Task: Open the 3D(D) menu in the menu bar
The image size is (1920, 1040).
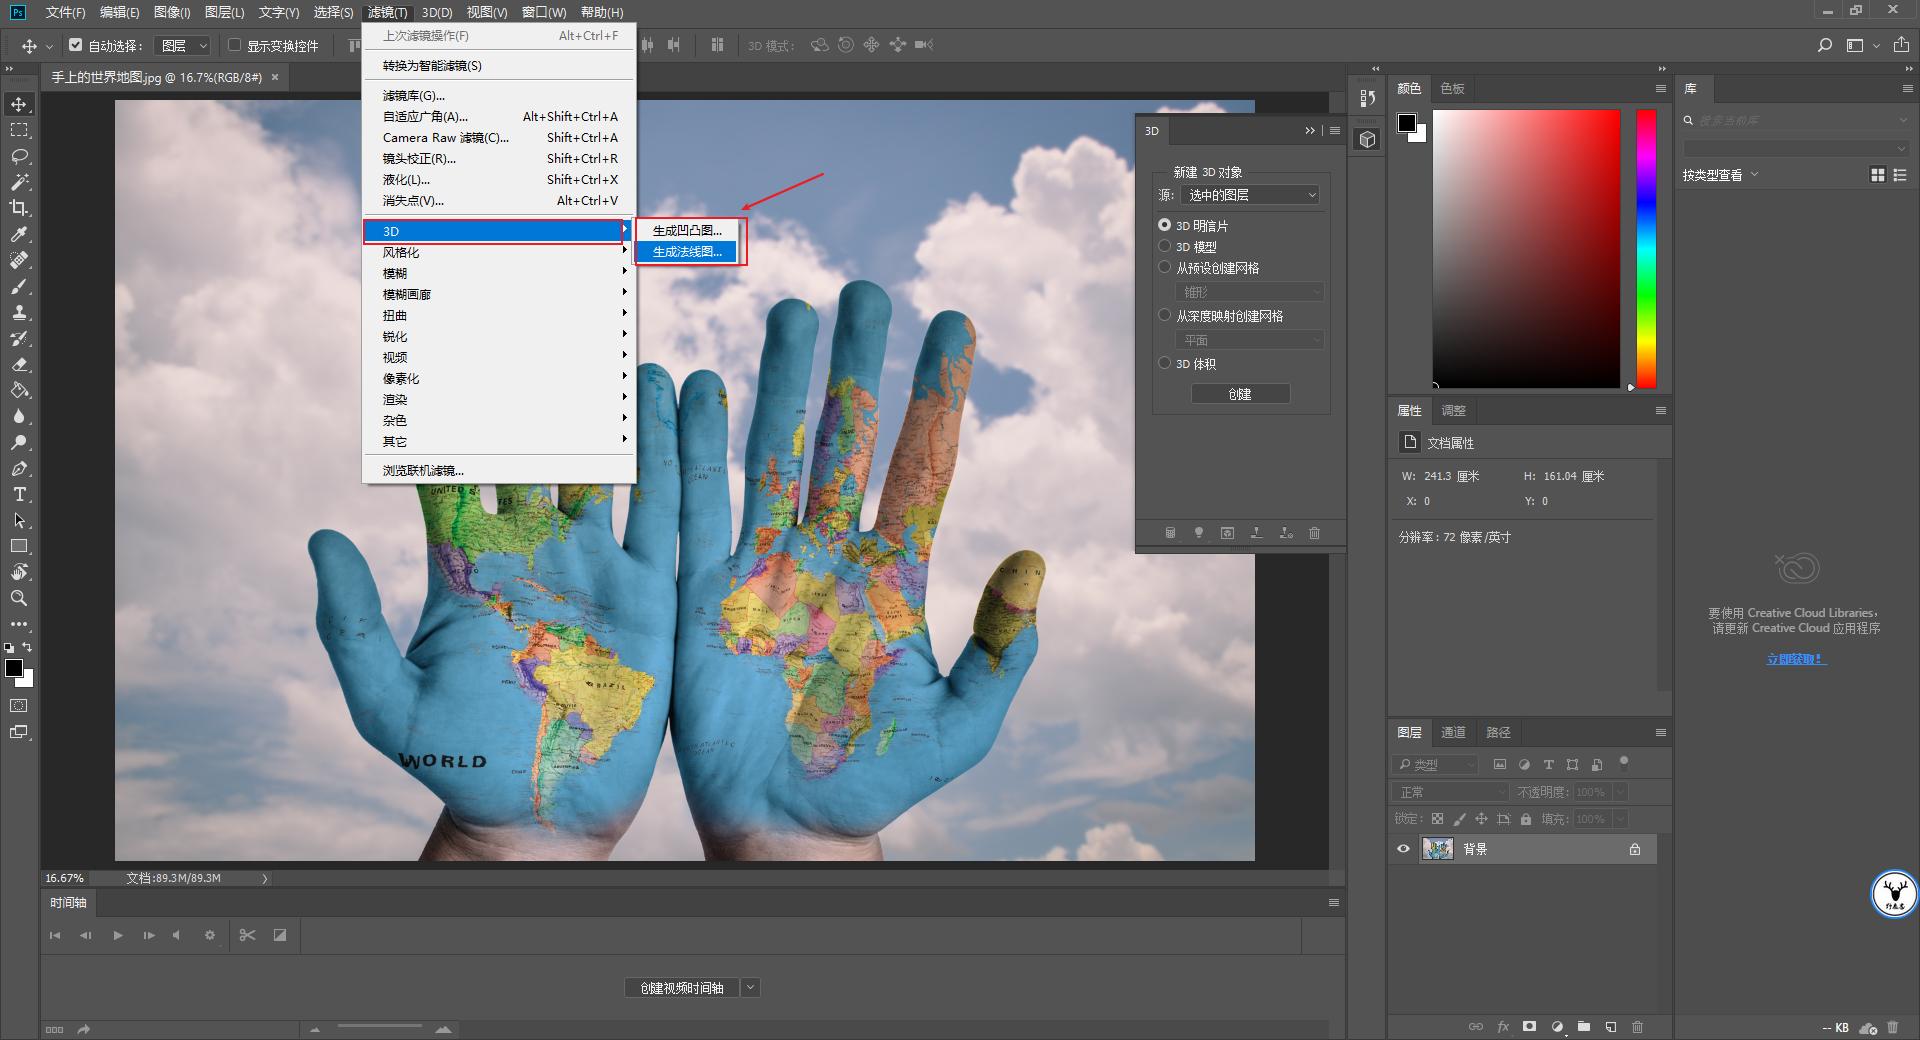Action: click(x=436, y=12)
